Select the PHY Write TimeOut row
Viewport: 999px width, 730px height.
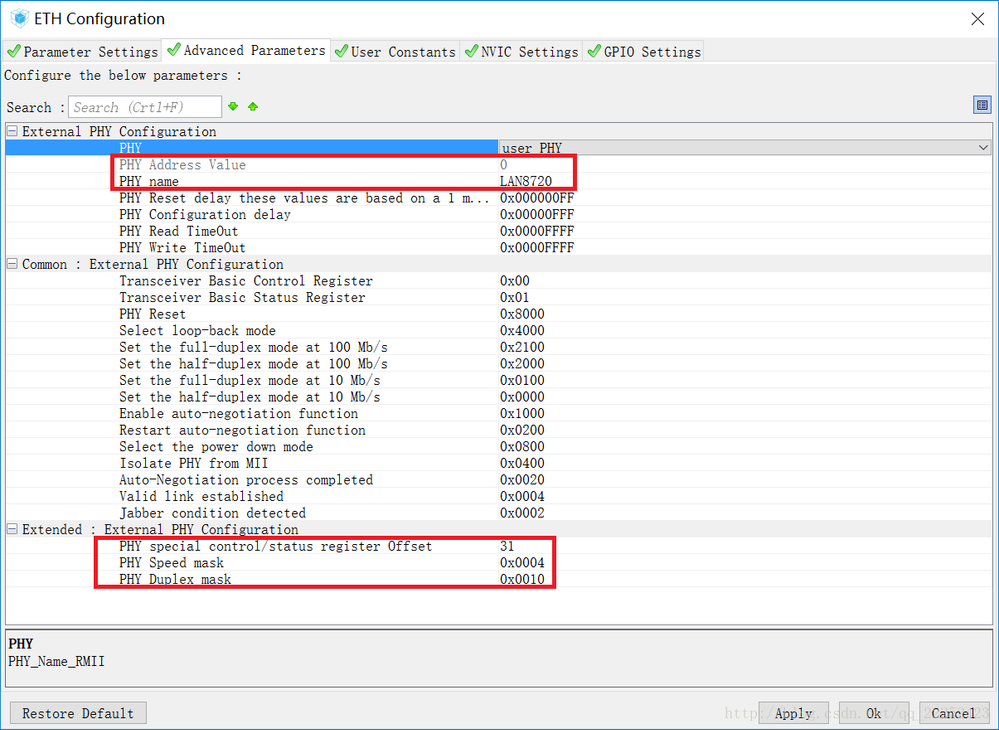[x=499, y=248]
